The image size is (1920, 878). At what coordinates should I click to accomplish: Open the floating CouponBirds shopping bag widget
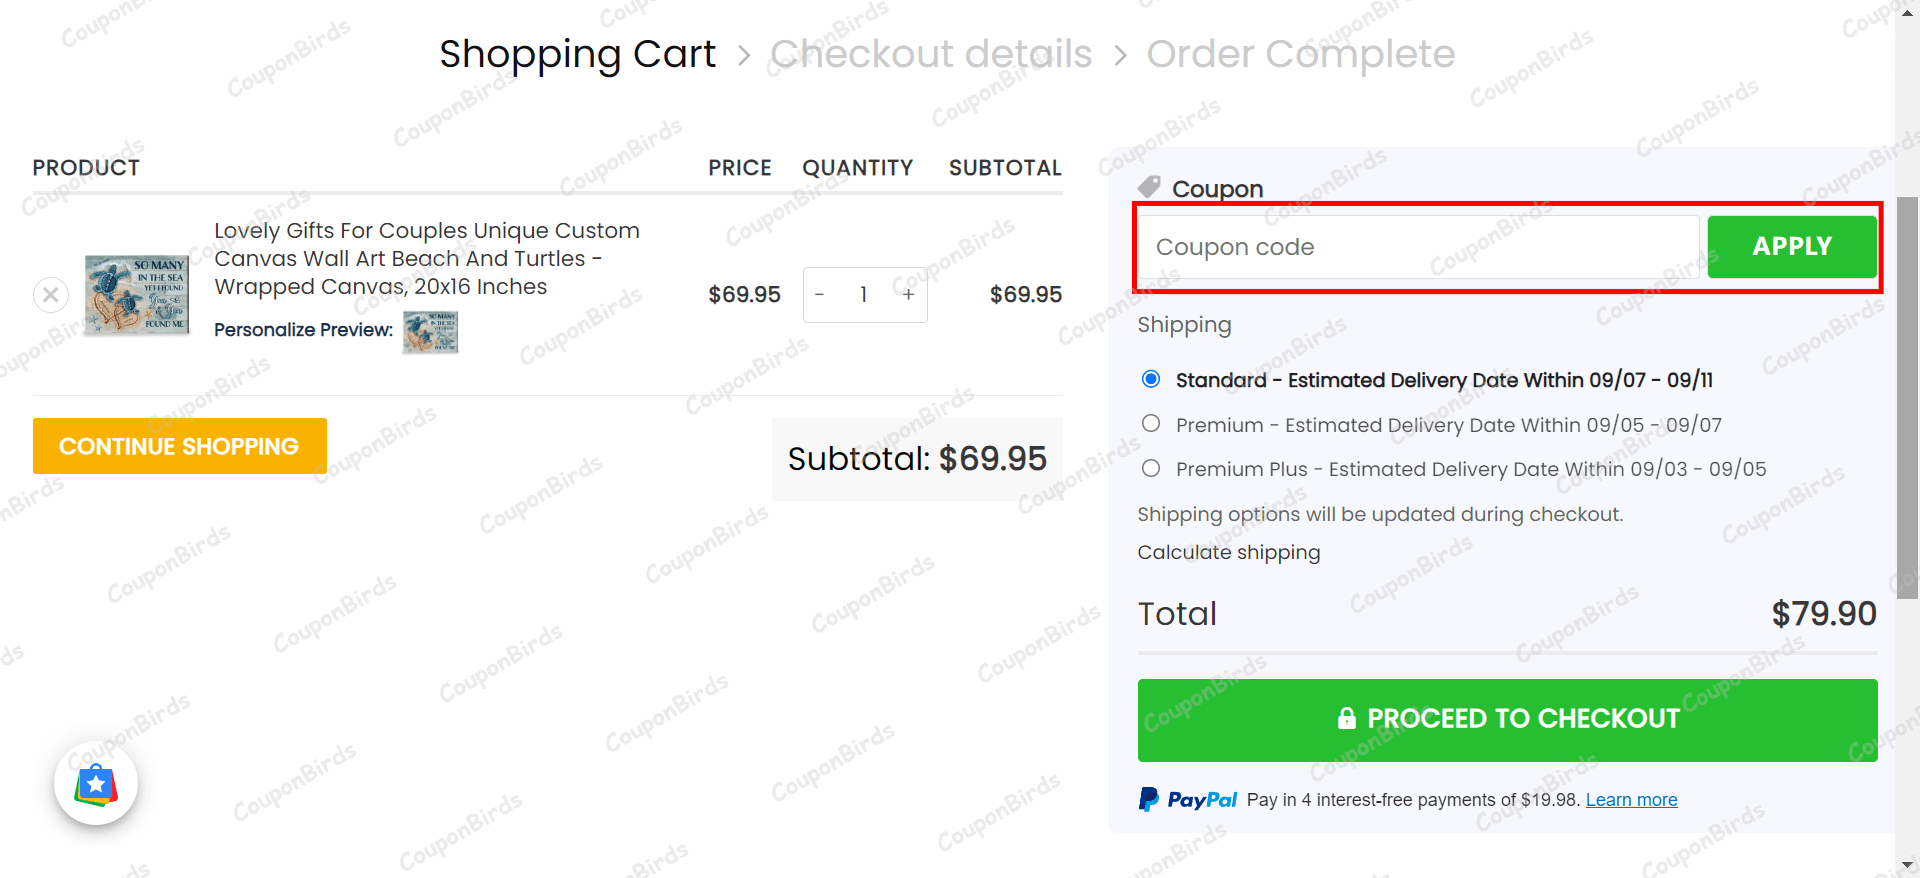95,783
